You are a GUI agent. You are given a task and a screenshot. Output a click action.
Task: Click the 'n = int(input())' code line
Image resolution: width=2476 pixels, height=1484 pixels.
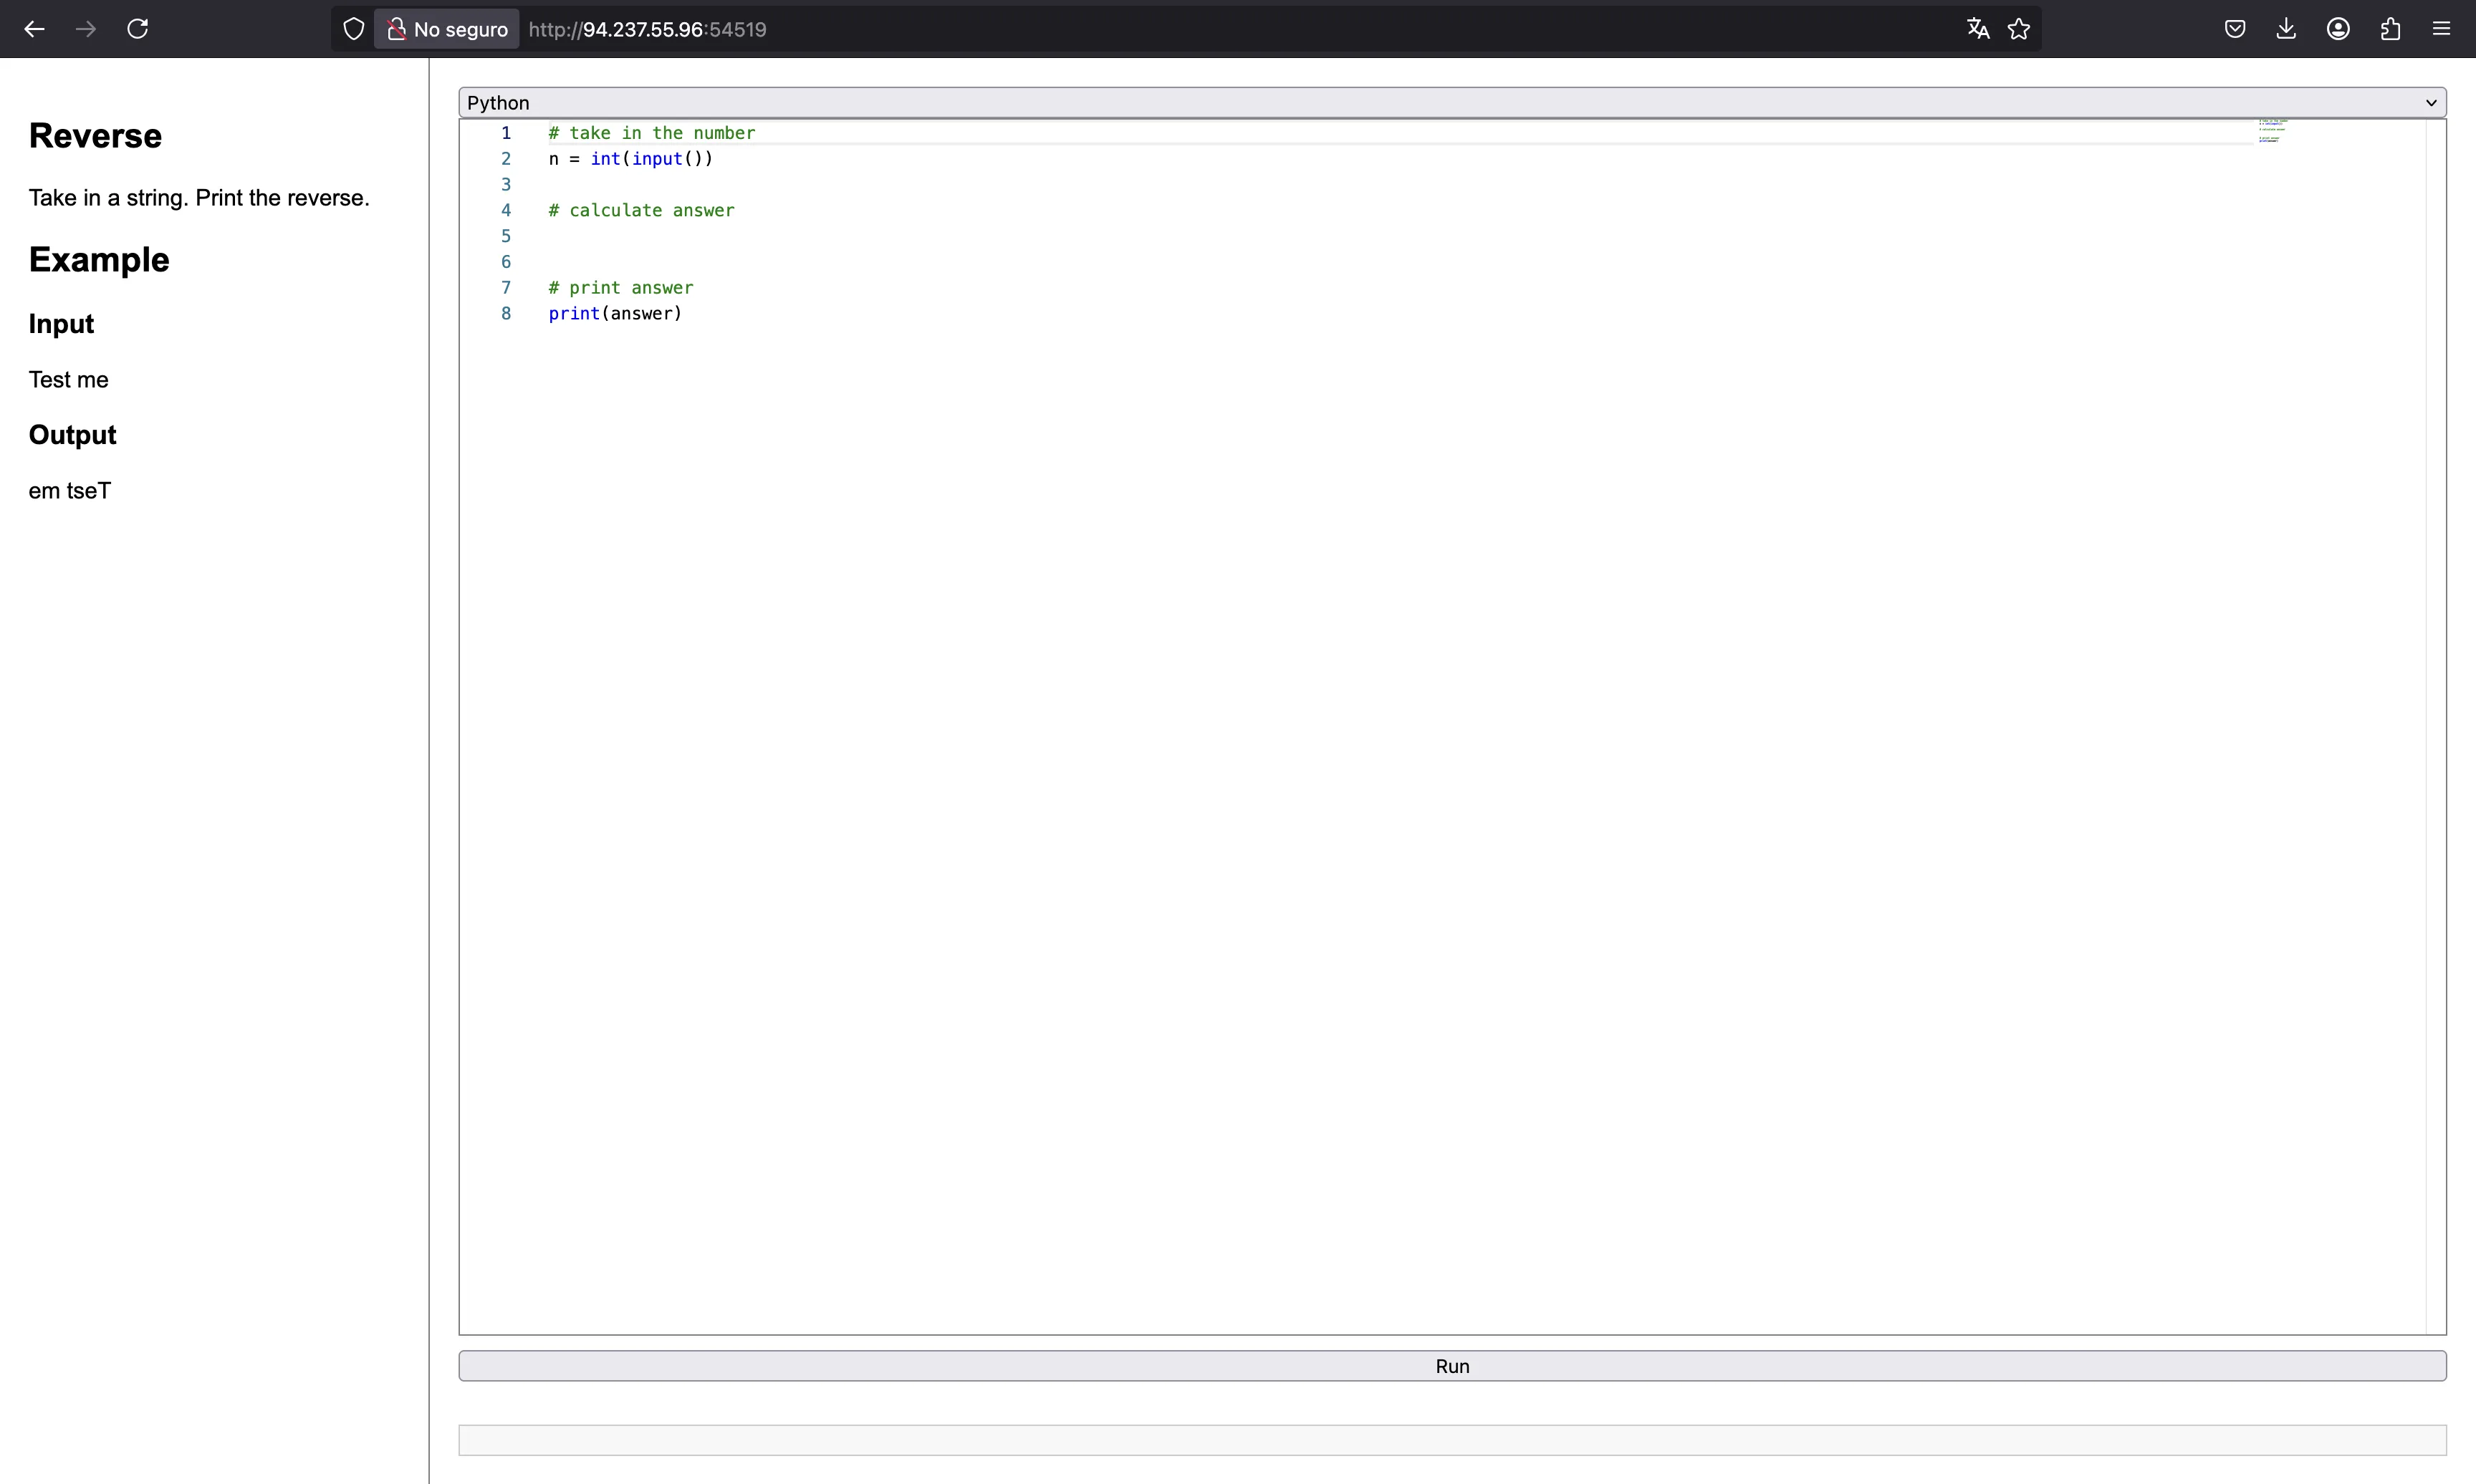pyautogui.click(x=631, y=159)
